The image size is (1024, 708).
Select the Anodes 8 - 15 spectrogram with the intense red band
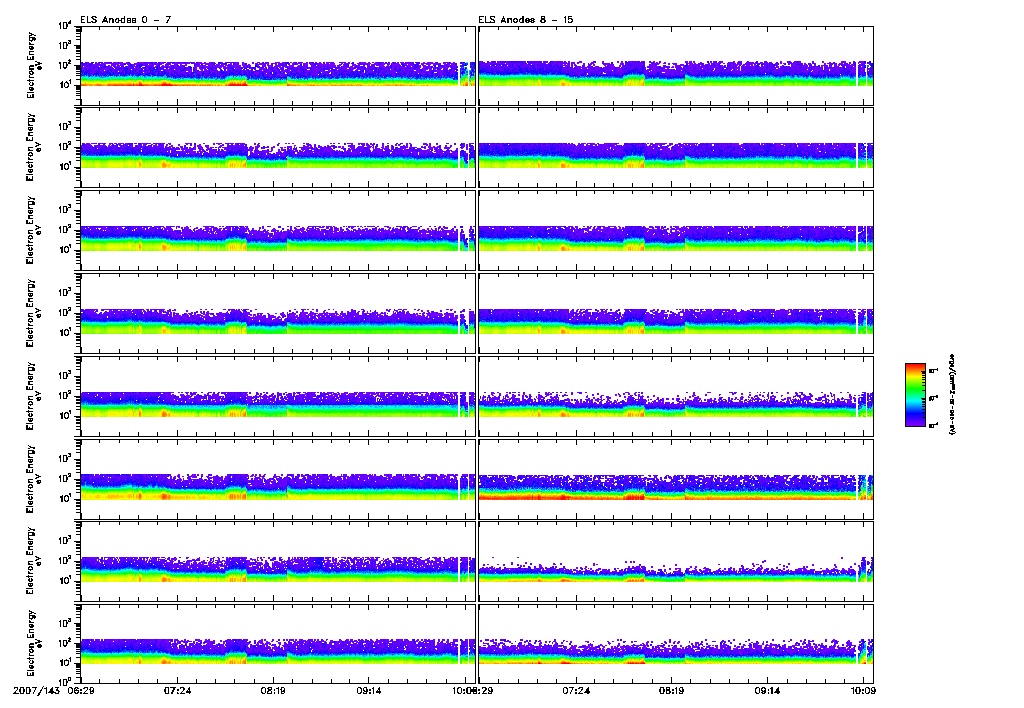click(676, 479)
